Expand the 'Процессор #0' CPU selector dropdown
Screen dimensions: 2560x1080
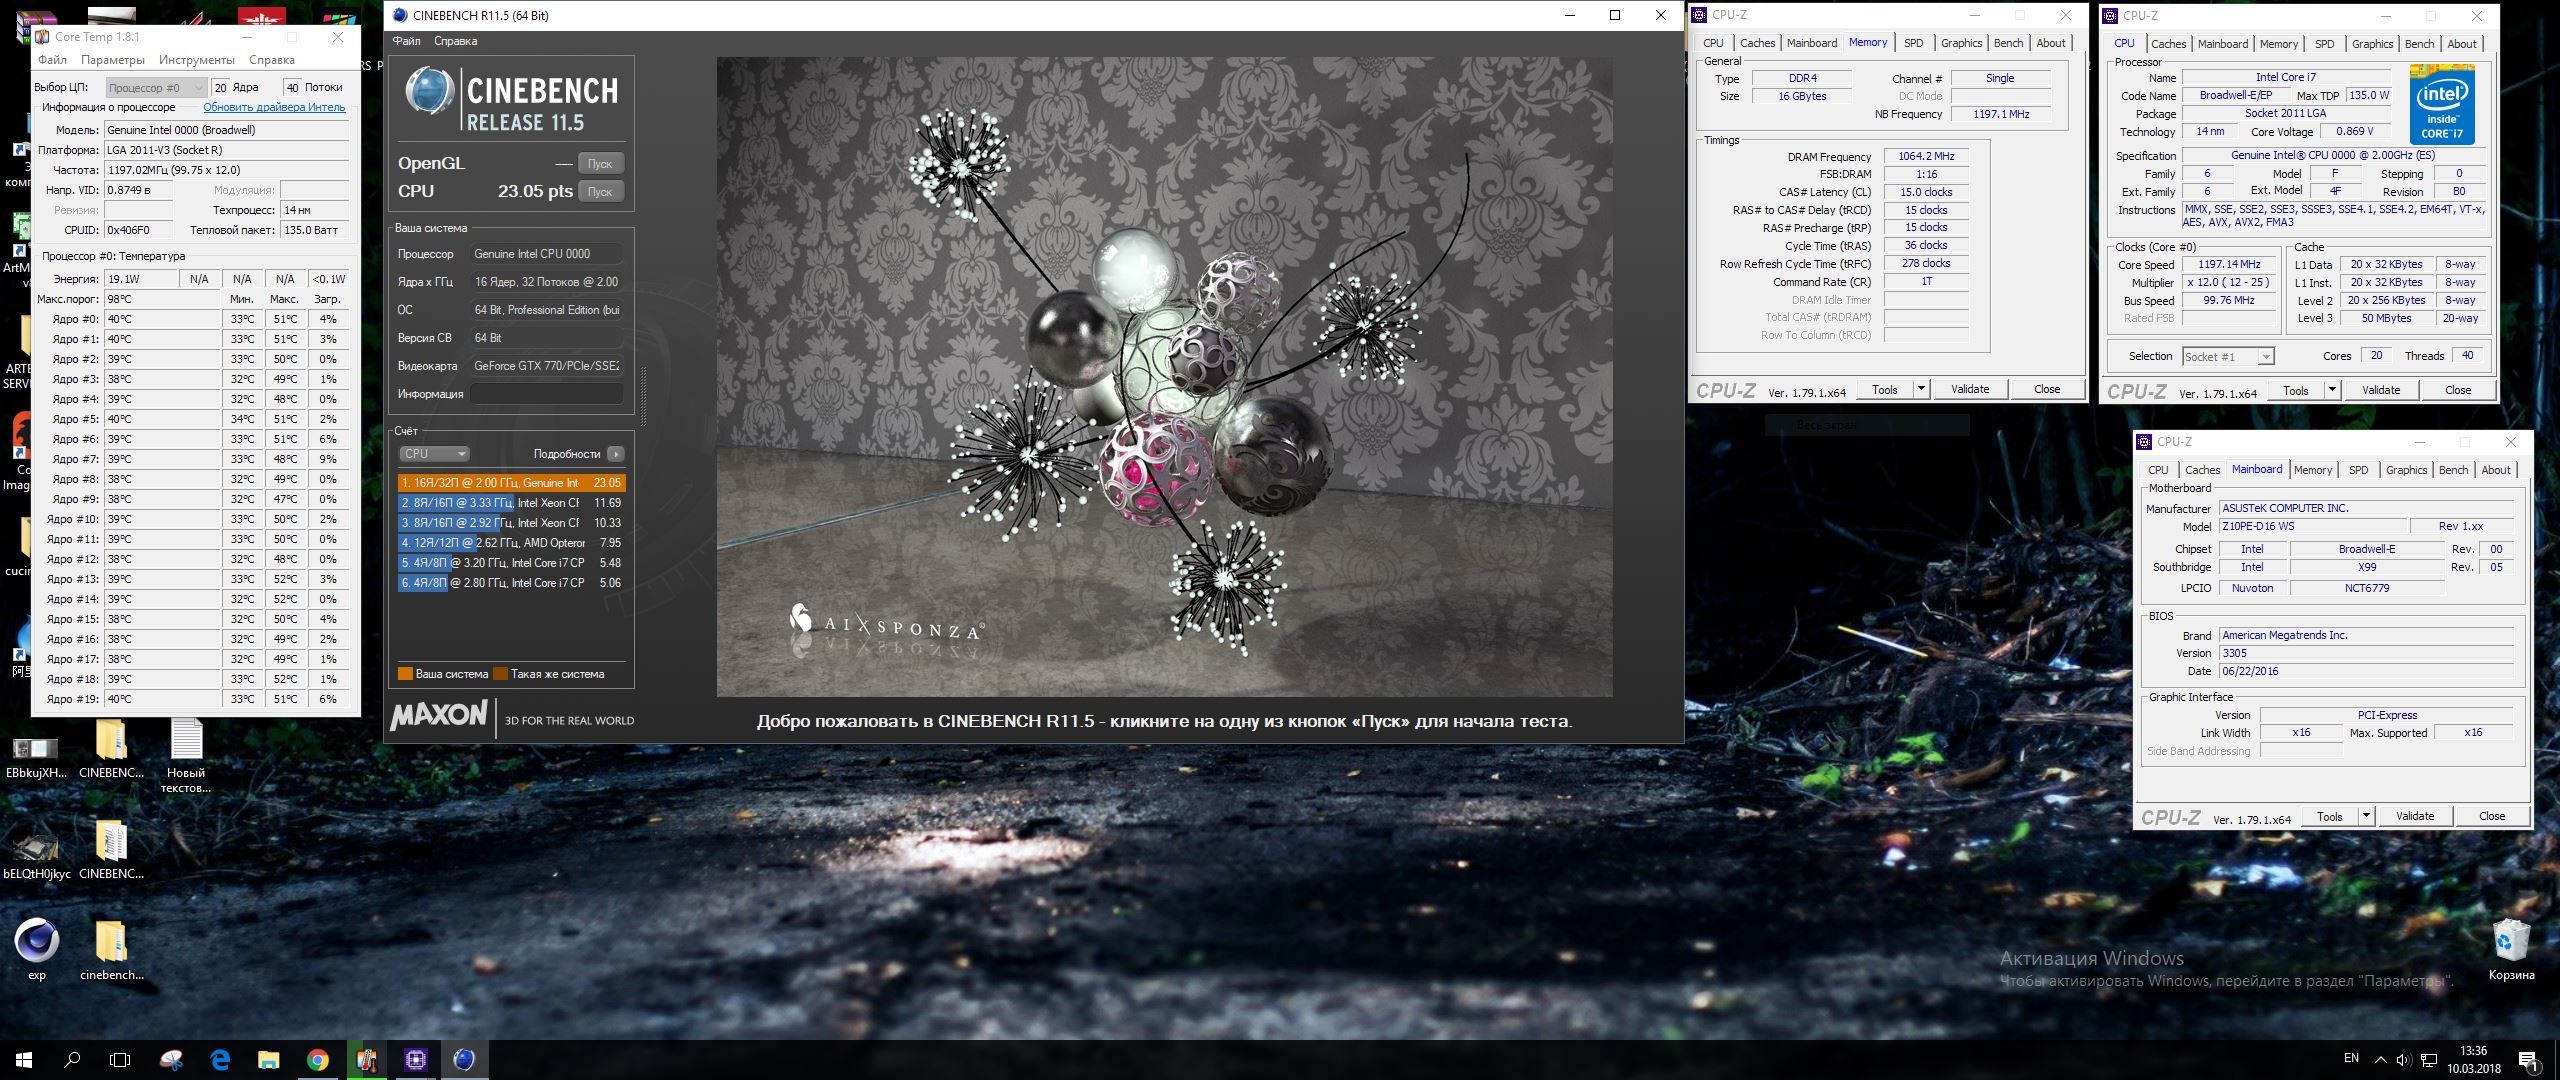tap(156, 88)
